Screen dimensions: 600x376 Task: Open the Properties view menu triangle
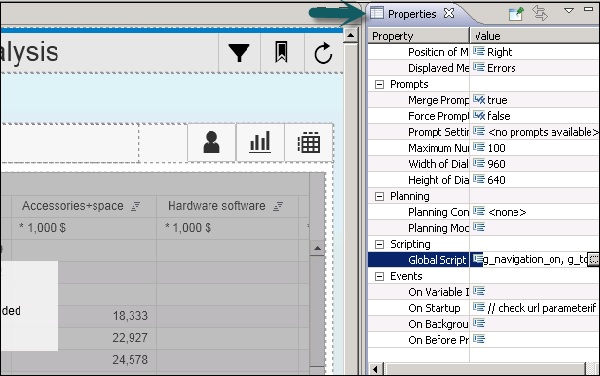pos(569,11)
